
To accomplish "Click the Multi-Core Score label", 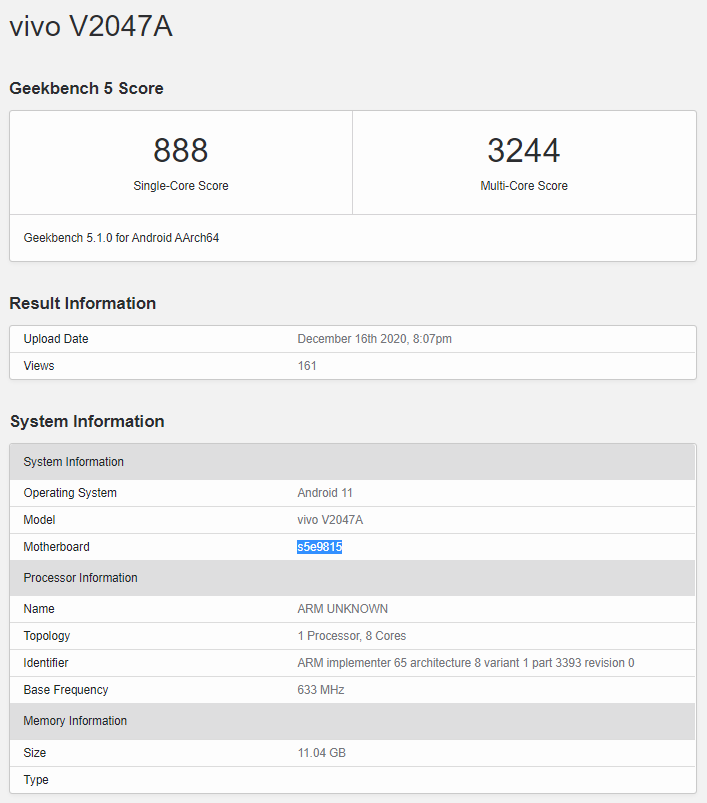I will pos(523,186).
